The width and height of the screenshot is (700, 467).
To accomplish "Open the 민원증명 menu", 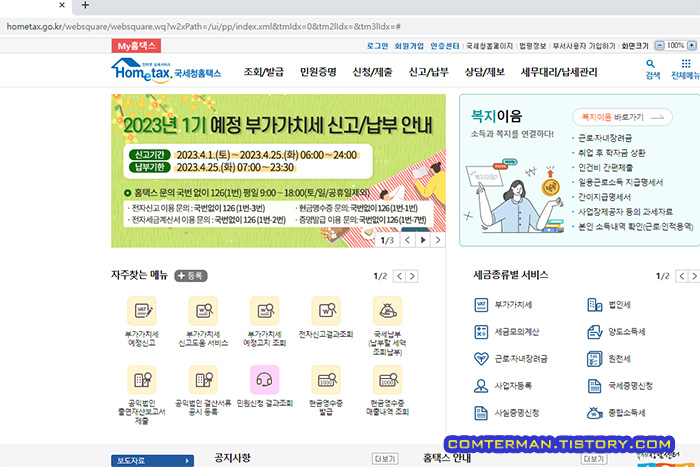I will click(318, 72).
